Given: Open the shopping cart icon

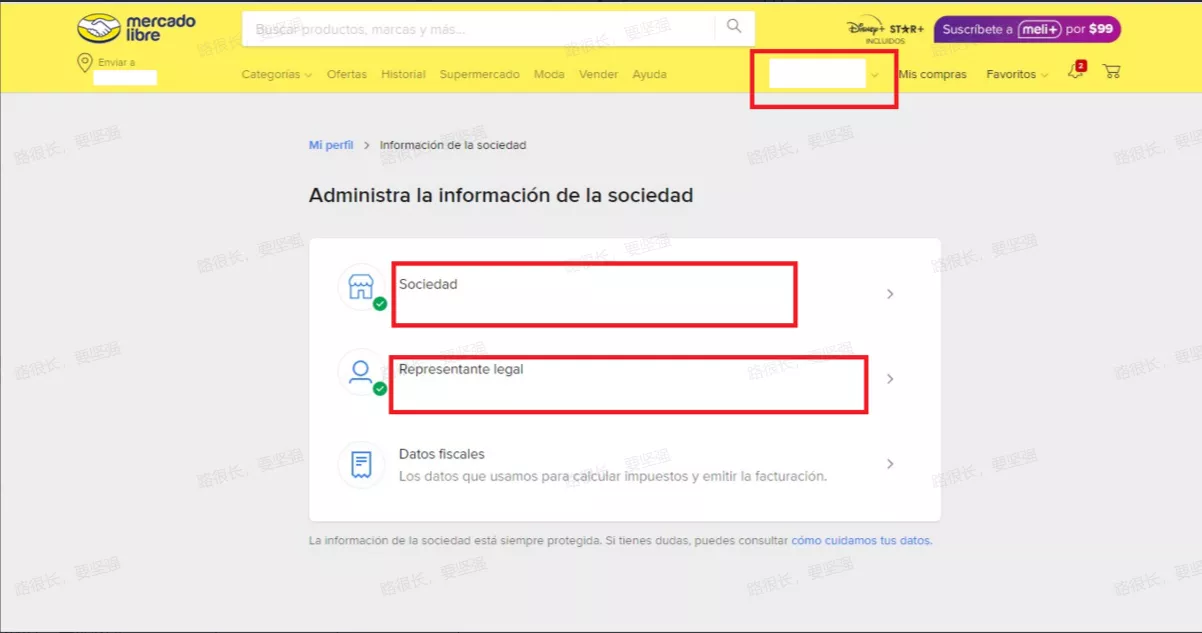Looking at the screenshot, I should 1111,72.
